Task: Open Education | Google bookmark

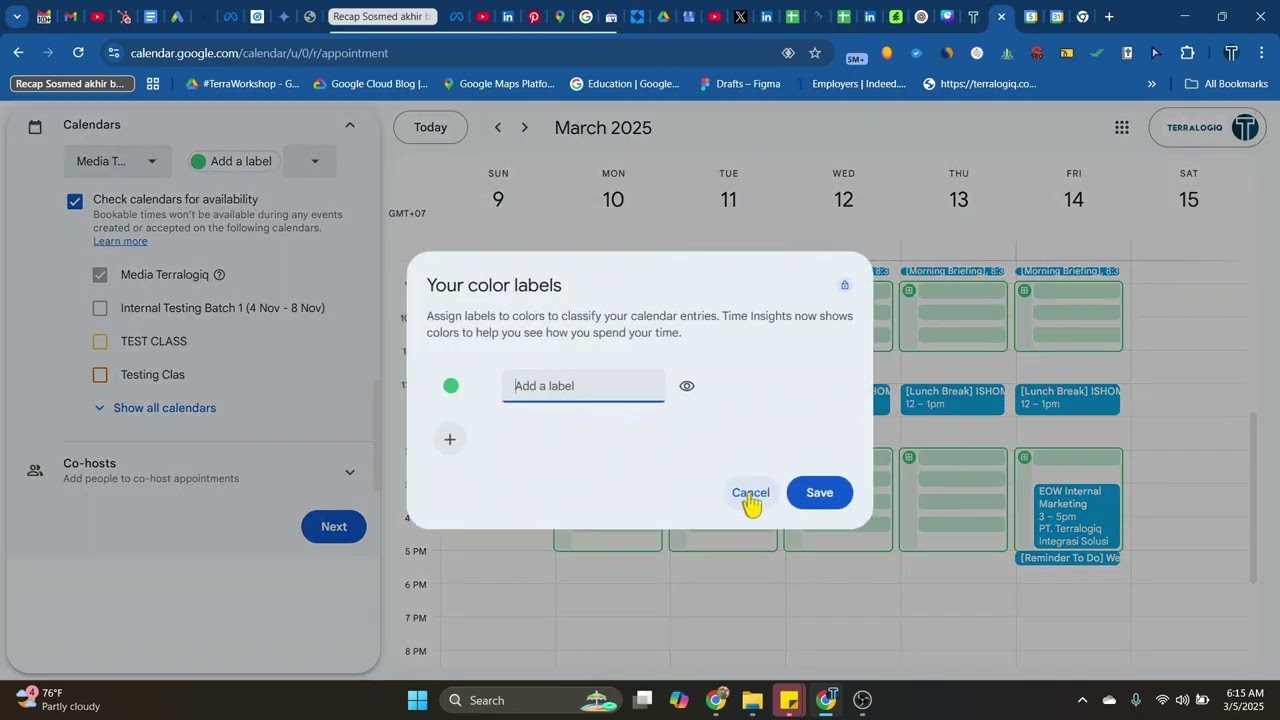Action: point(625,84)
